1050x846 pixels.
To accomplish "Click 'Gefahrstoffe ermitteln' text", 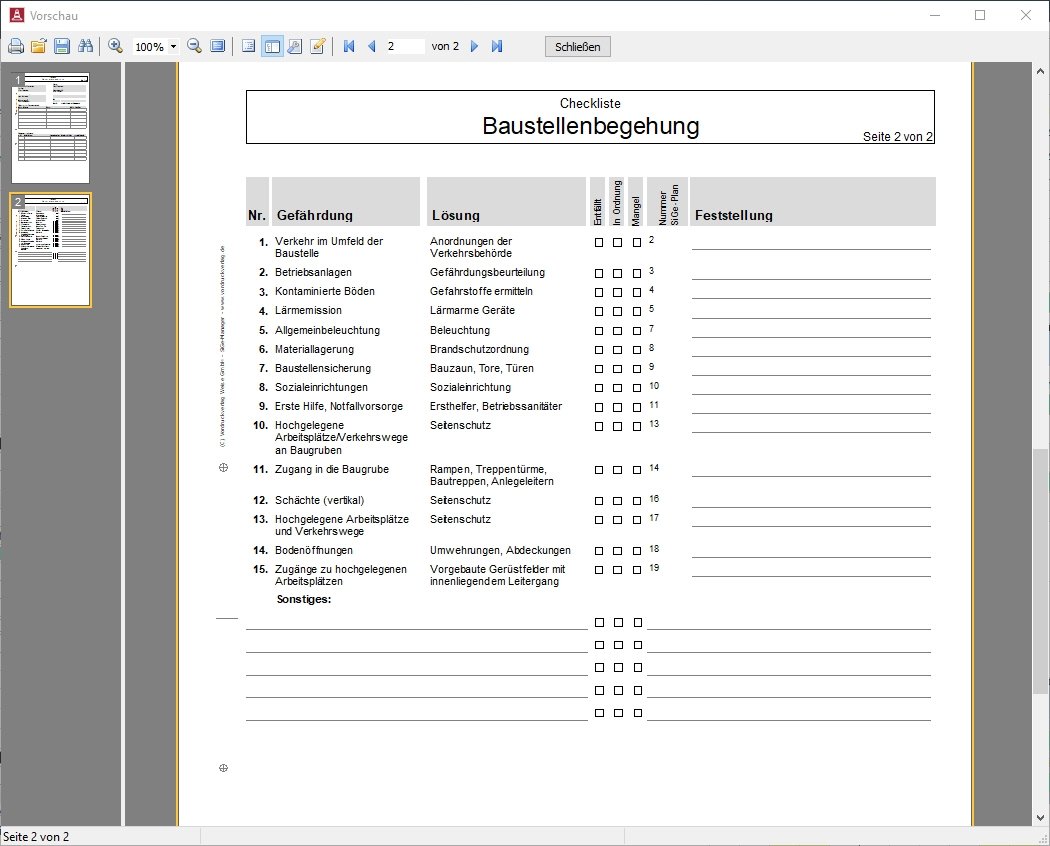I will (481, 291).
